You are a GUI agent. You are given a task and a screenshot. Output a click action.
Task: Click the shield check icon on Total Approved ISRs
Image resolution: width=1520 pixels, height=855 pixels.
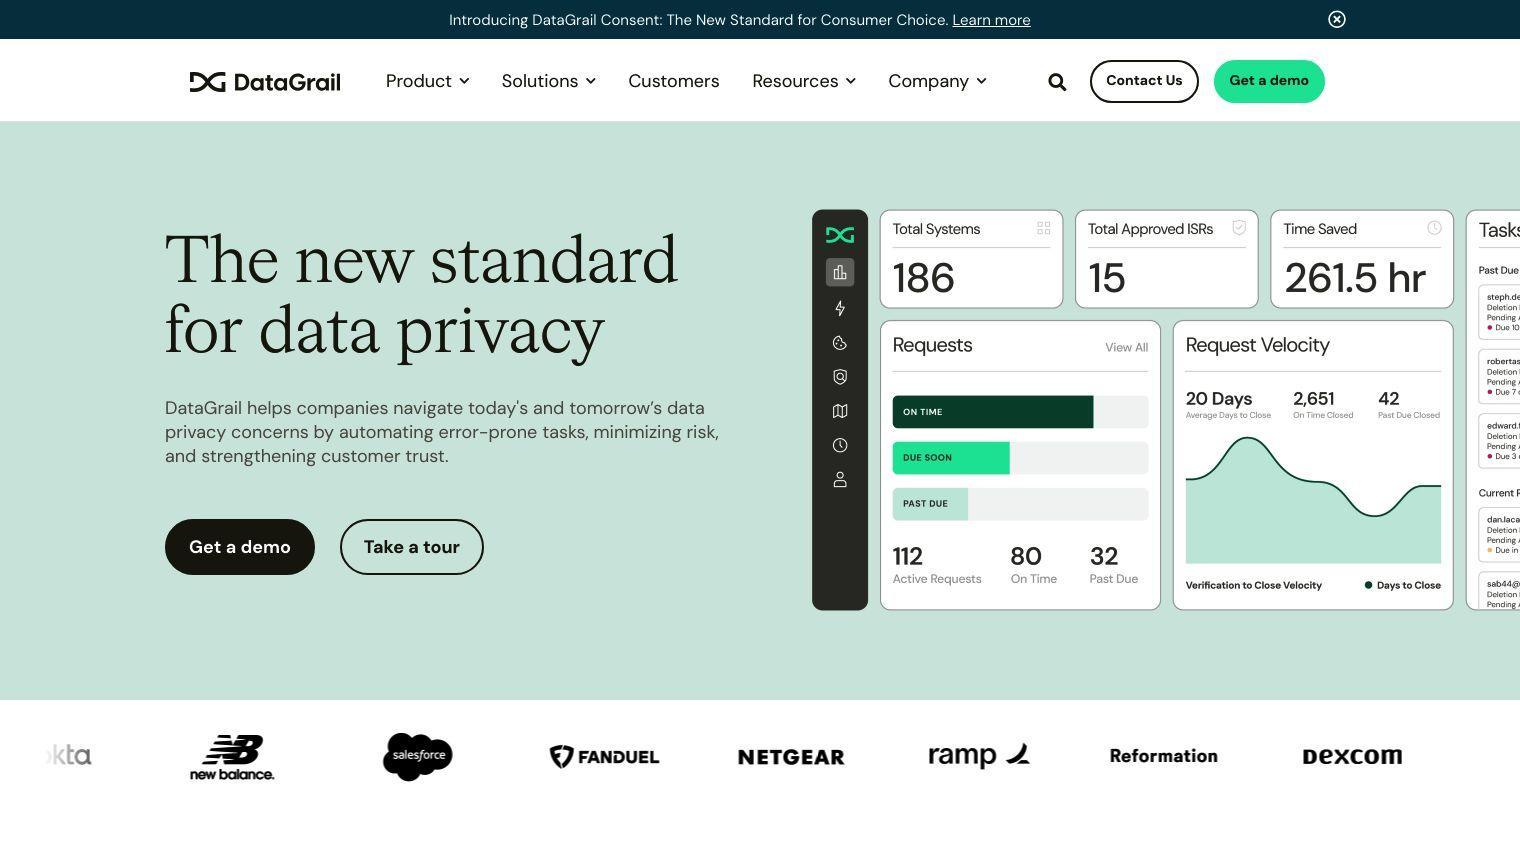click(x=1239, y=228)
